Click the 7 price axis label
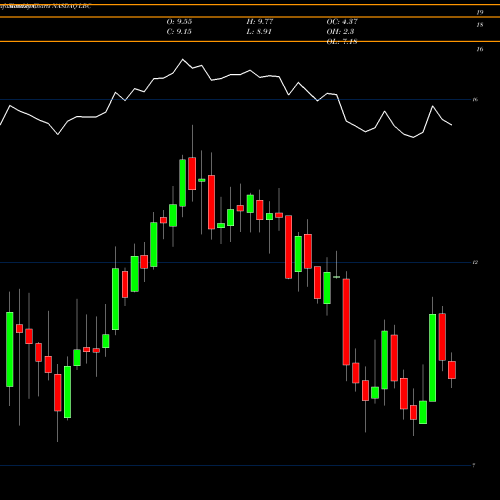The height and width of the screenshot is (500, 500). tap(474, 465)
